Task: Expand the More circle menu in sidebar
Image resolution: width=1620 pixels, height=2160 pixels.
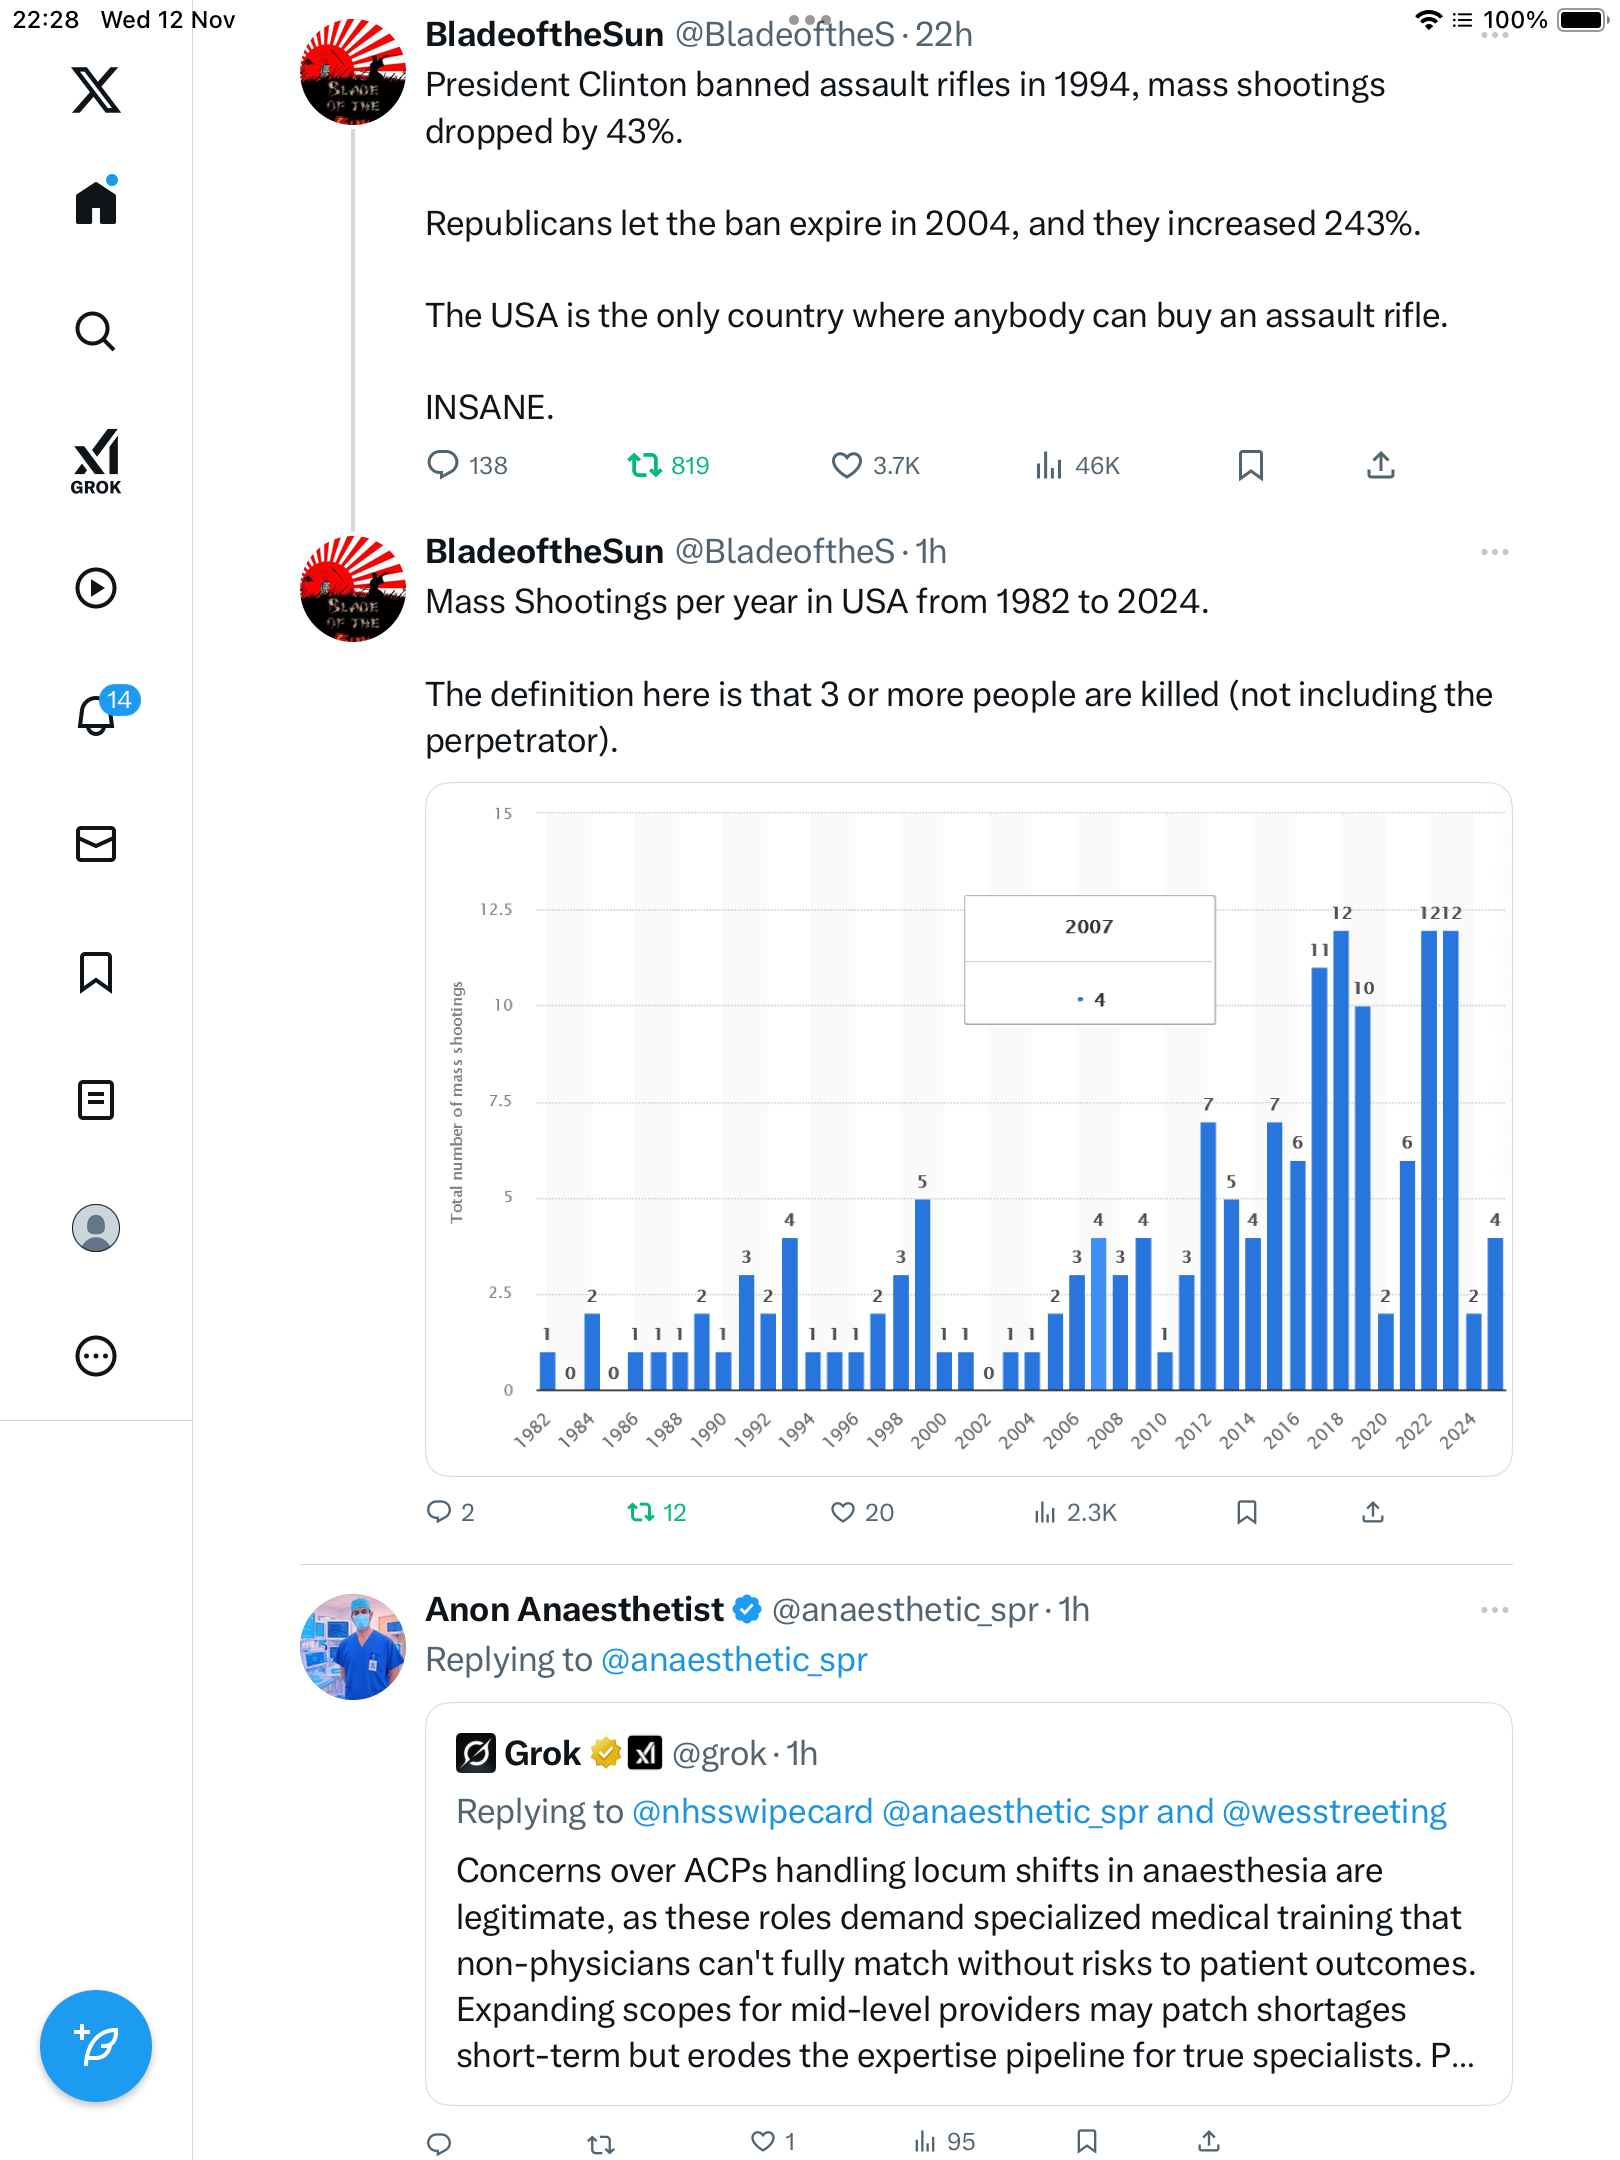Action: click(x=96, y=1356)
